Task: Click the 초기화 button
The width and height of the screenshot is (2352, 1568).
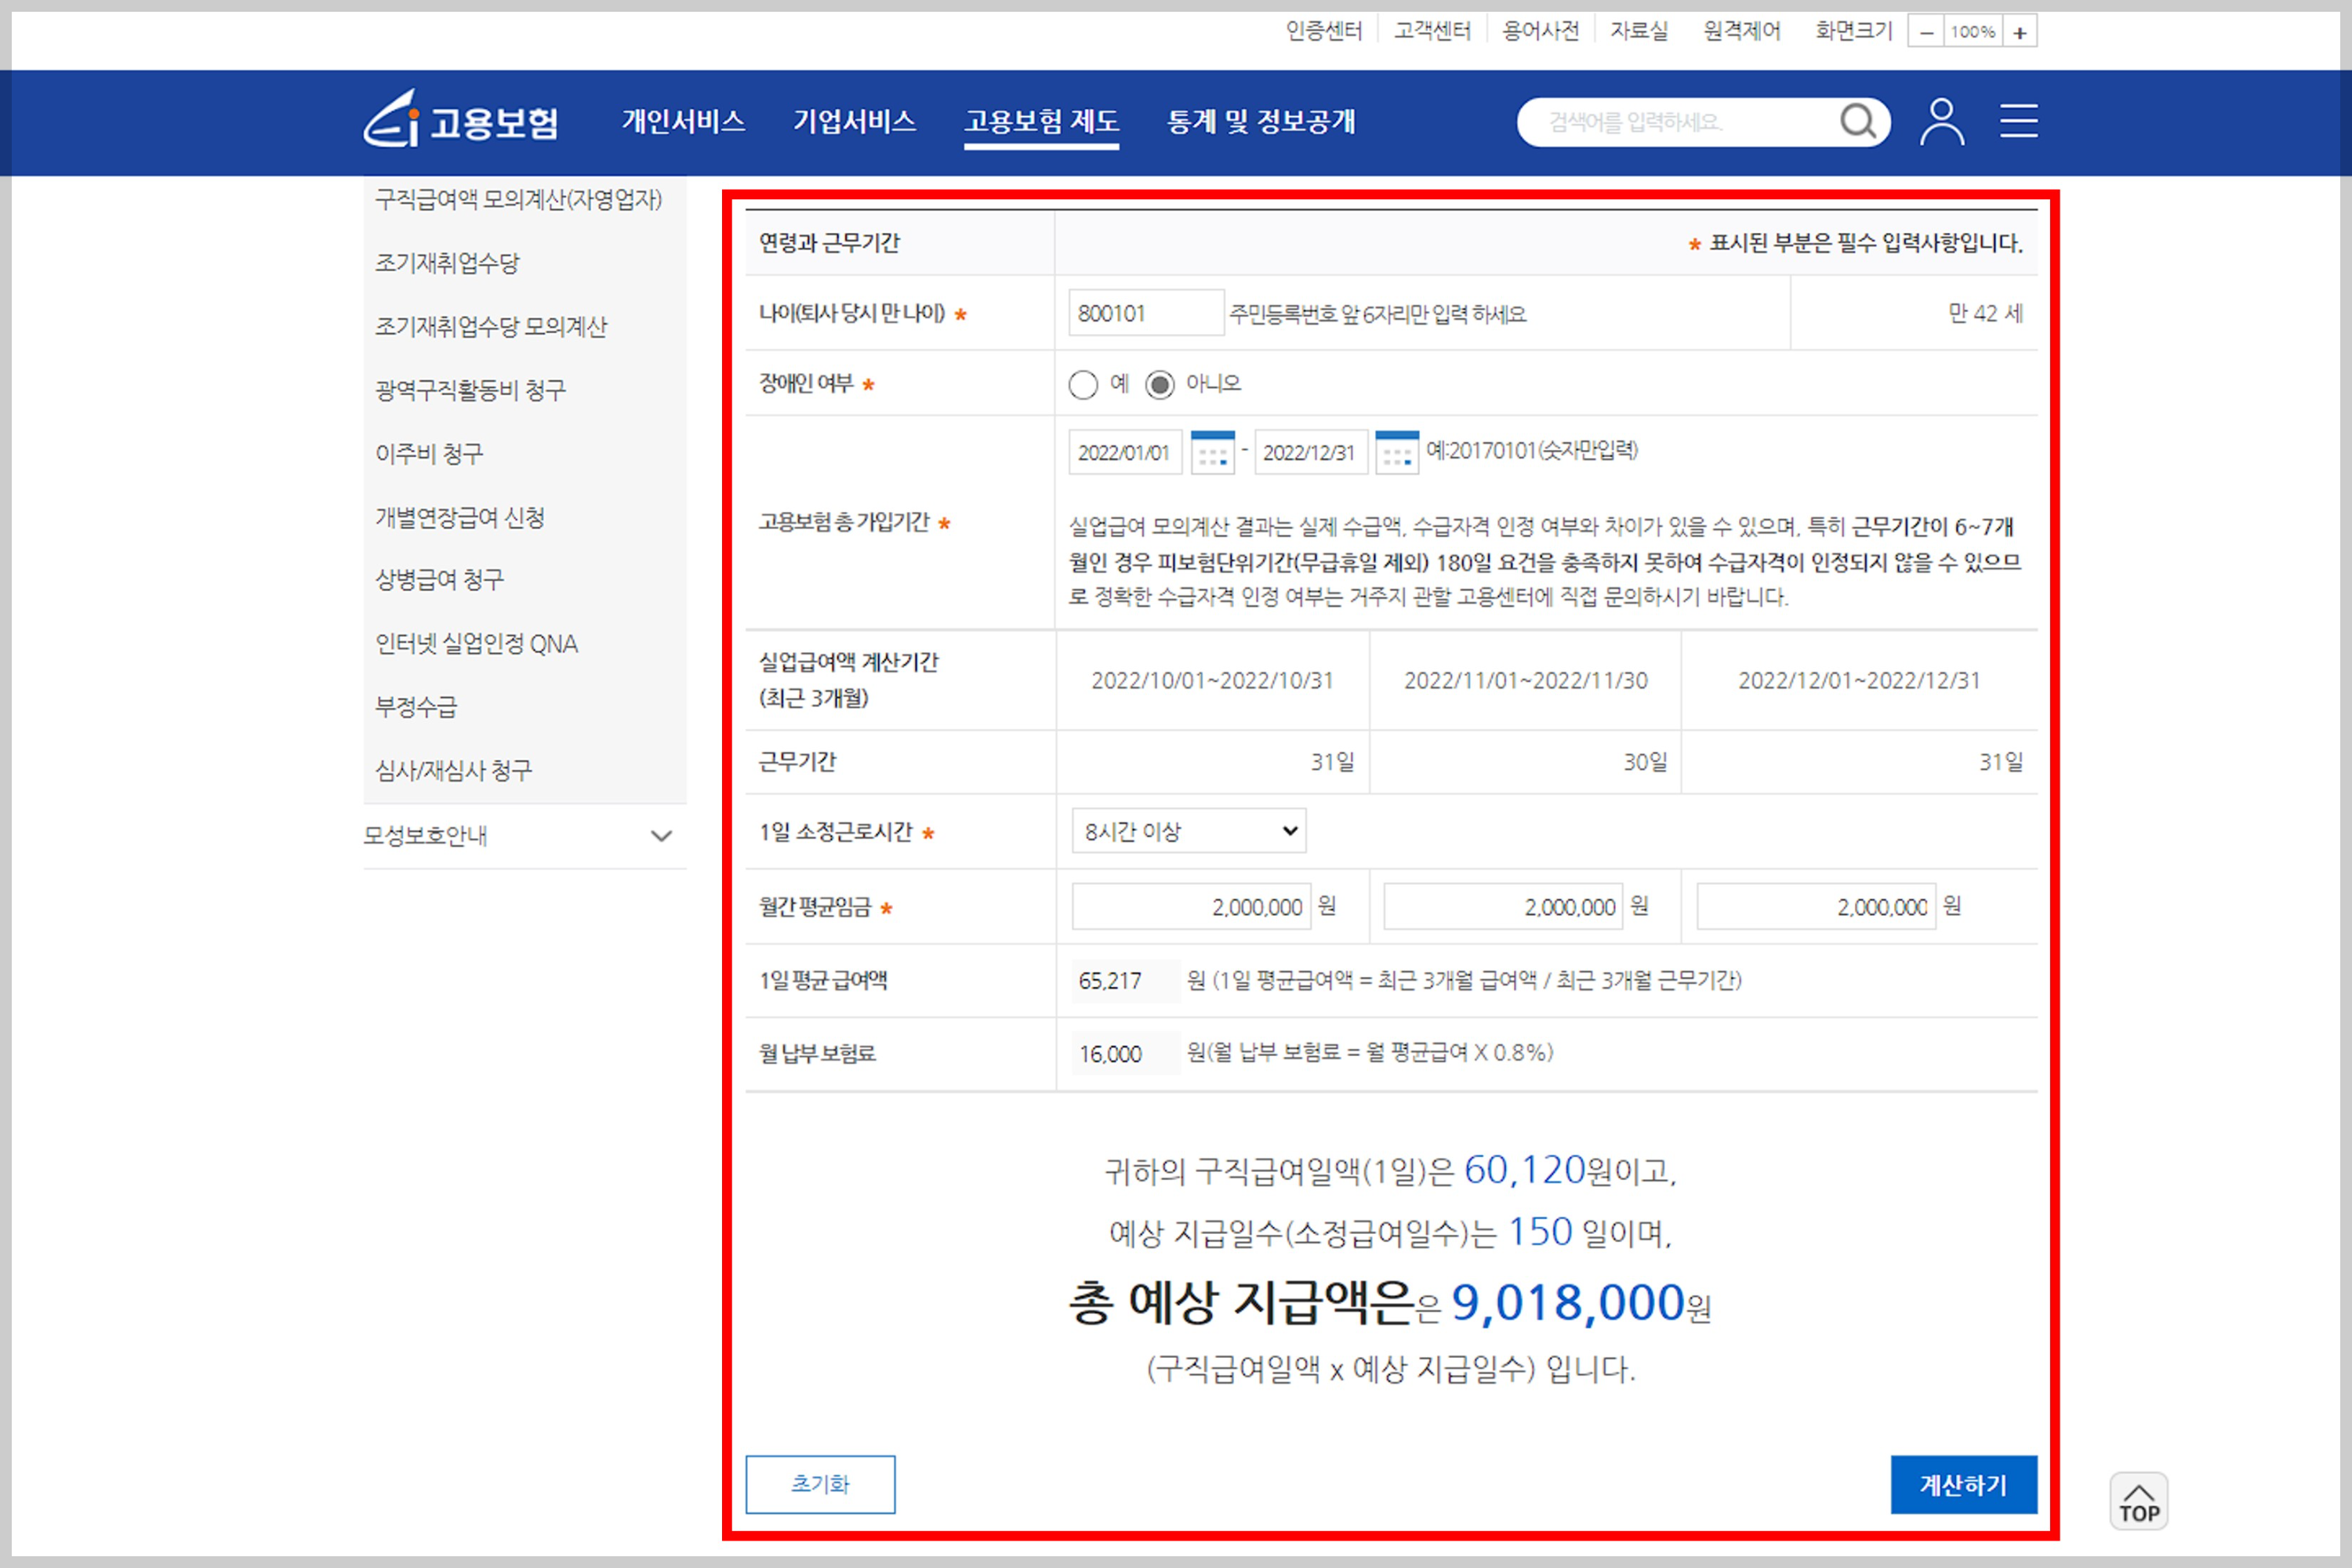Action: (x=820, y=1484)
